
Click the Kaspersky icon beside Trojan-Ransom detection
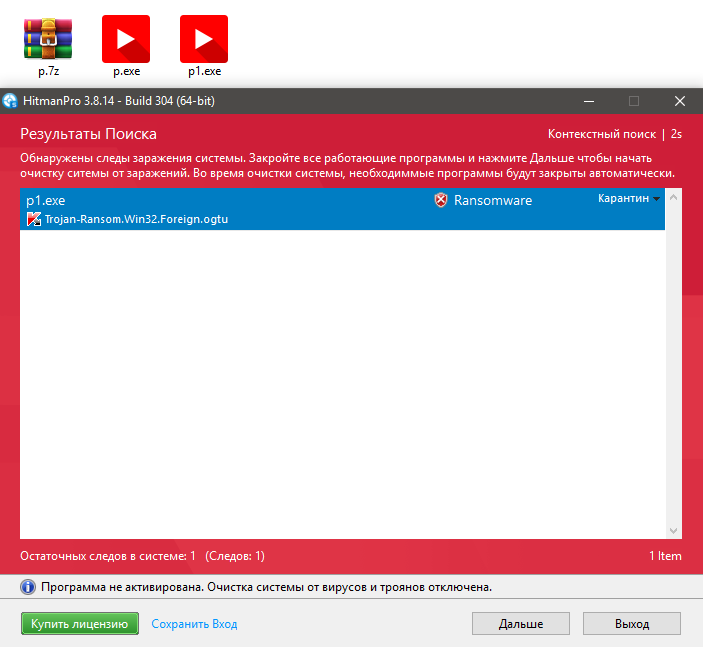tap(34, 219)
